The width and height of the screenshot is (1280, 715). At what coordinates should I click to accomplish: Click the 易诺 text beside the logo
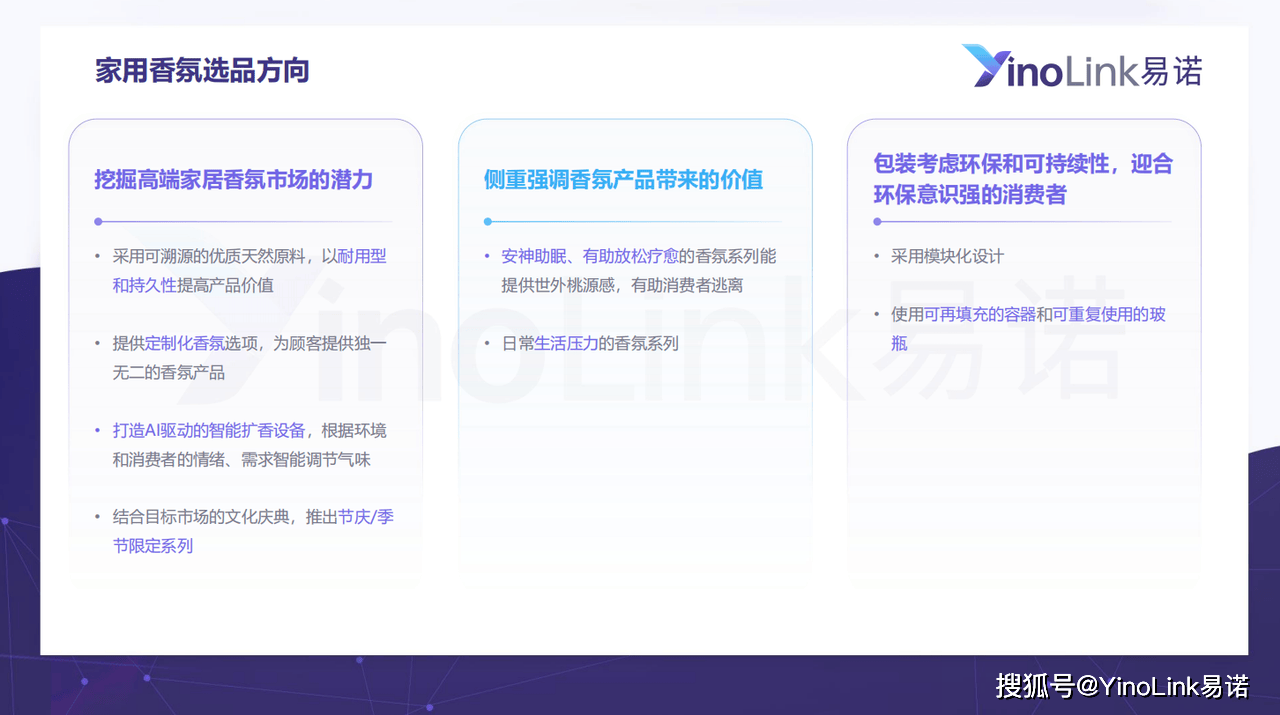pyautogui.click(x=1171, y=71)
